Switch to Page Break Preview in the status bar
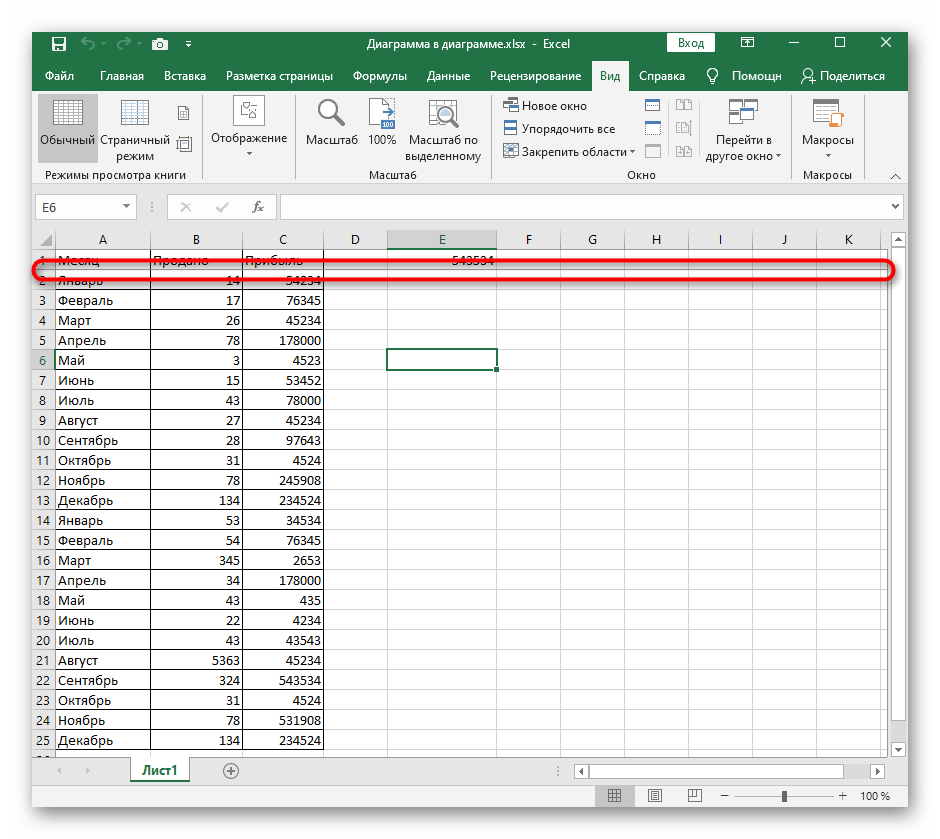The height and width of the screenshot is (839, 940). [x=695, y=796]
